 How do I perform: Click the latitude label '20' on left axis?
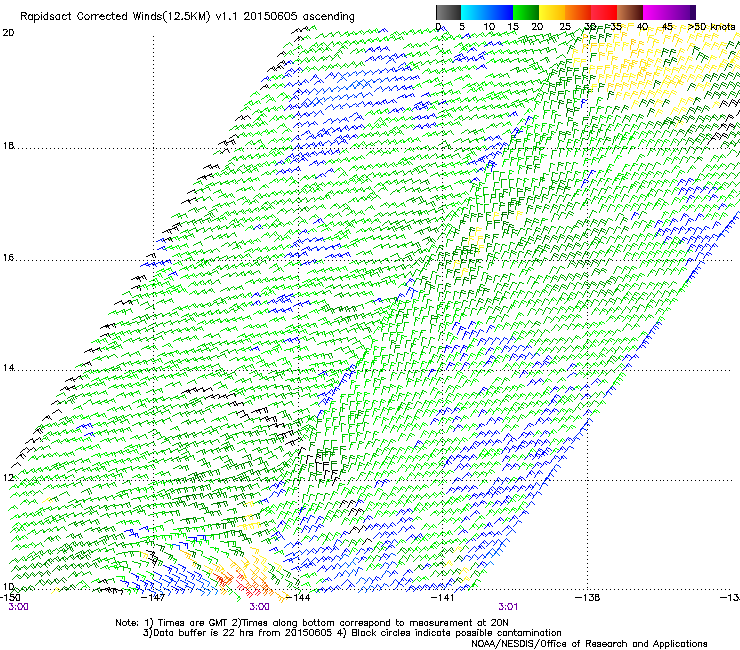pos(8,33)
